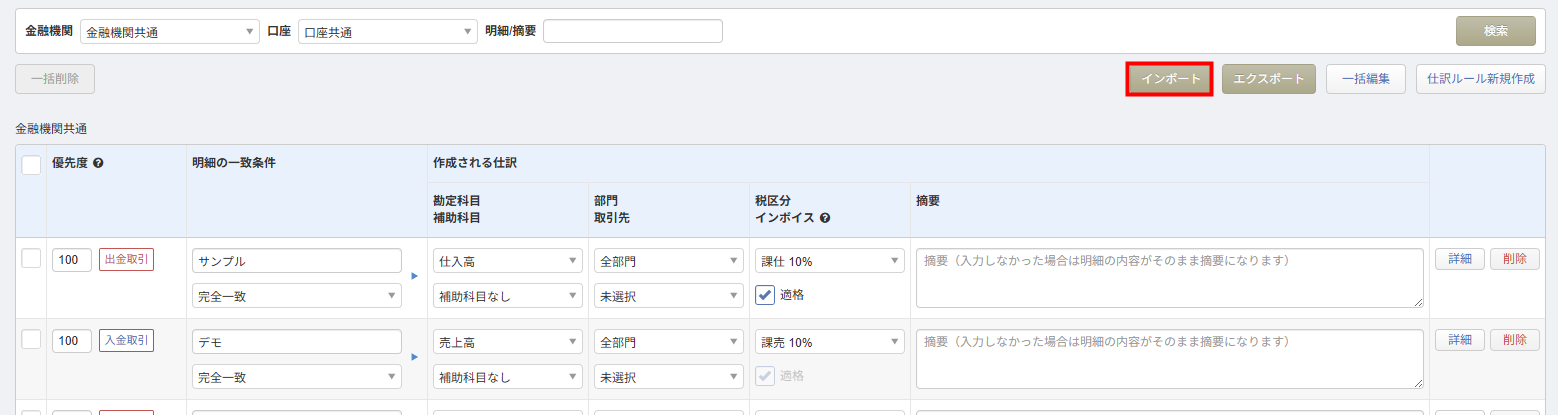Open 仕訳ルール新規作成
This screenshot has width=1558, height=415.
click(1480, 79)
